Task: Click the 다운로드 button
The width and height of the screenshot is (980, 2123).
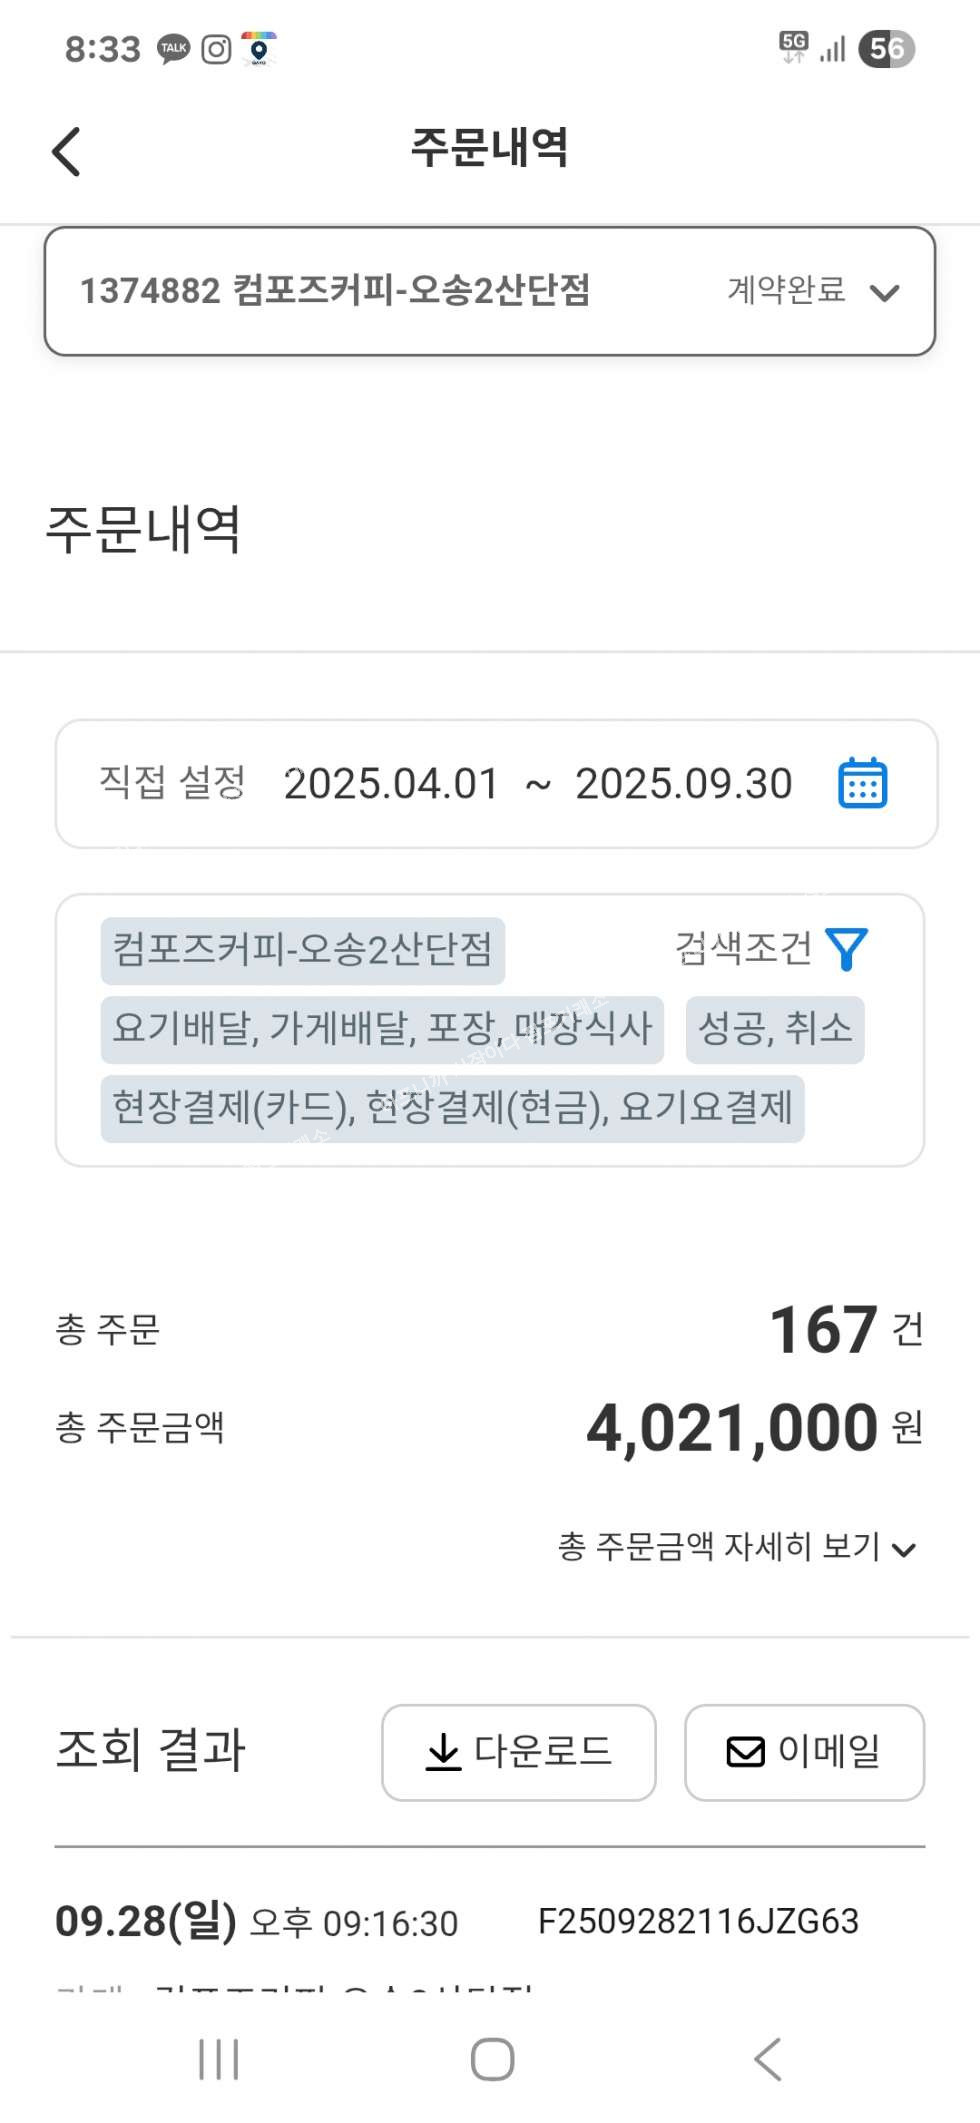Action: pyautogui.click(x=518, y=1752)
